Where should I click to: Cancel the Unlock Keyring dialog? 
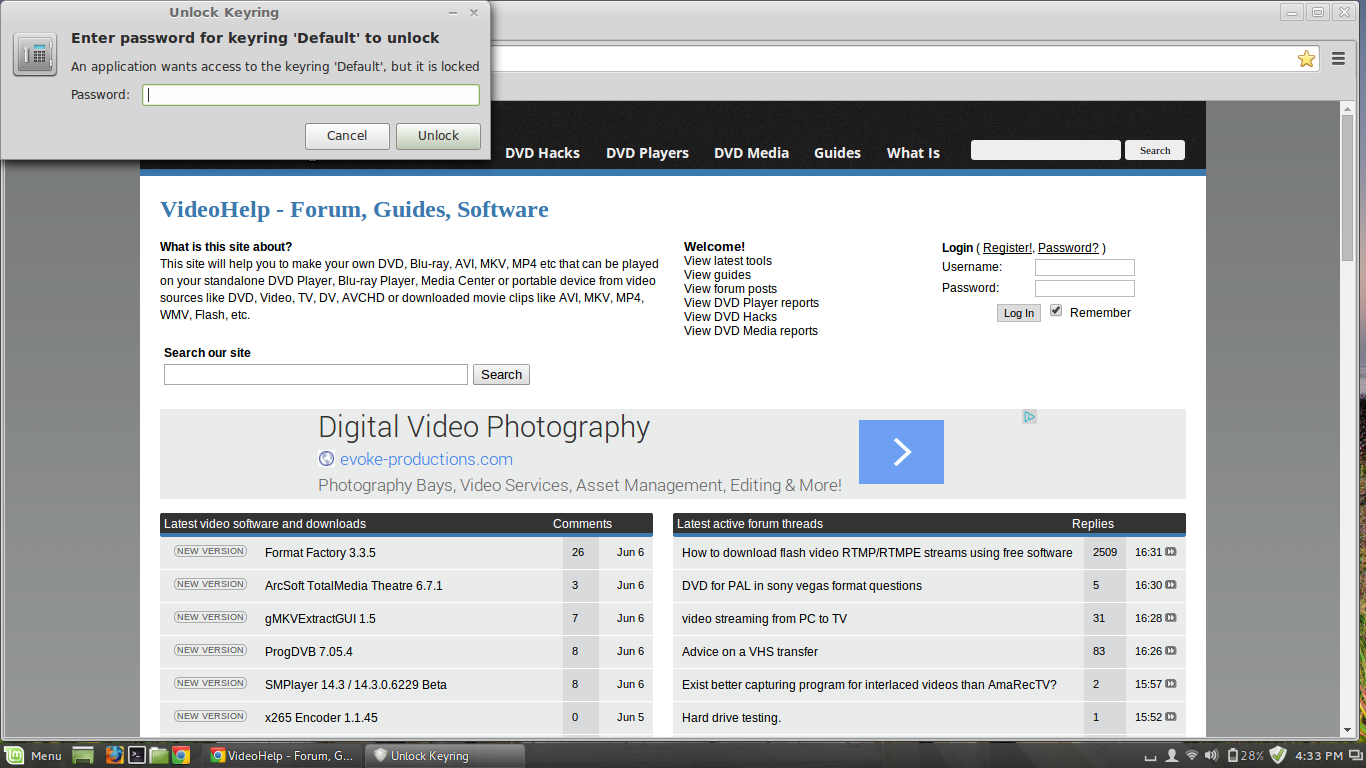[347, 136]
